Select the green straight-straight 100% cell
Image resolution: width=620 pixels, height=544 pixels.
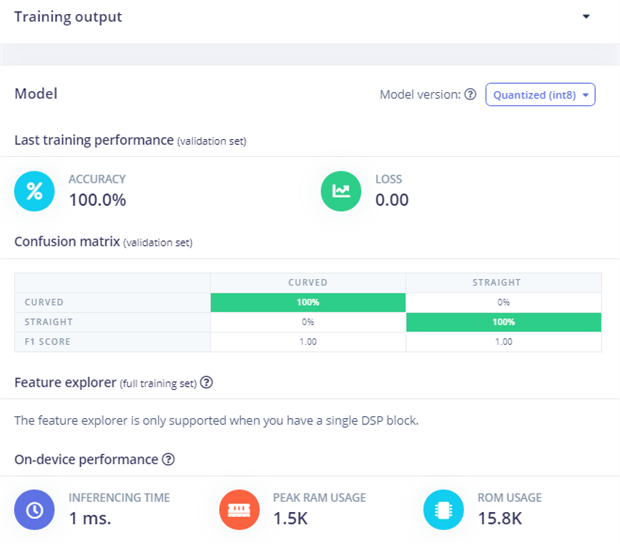[x=504, y=322]
